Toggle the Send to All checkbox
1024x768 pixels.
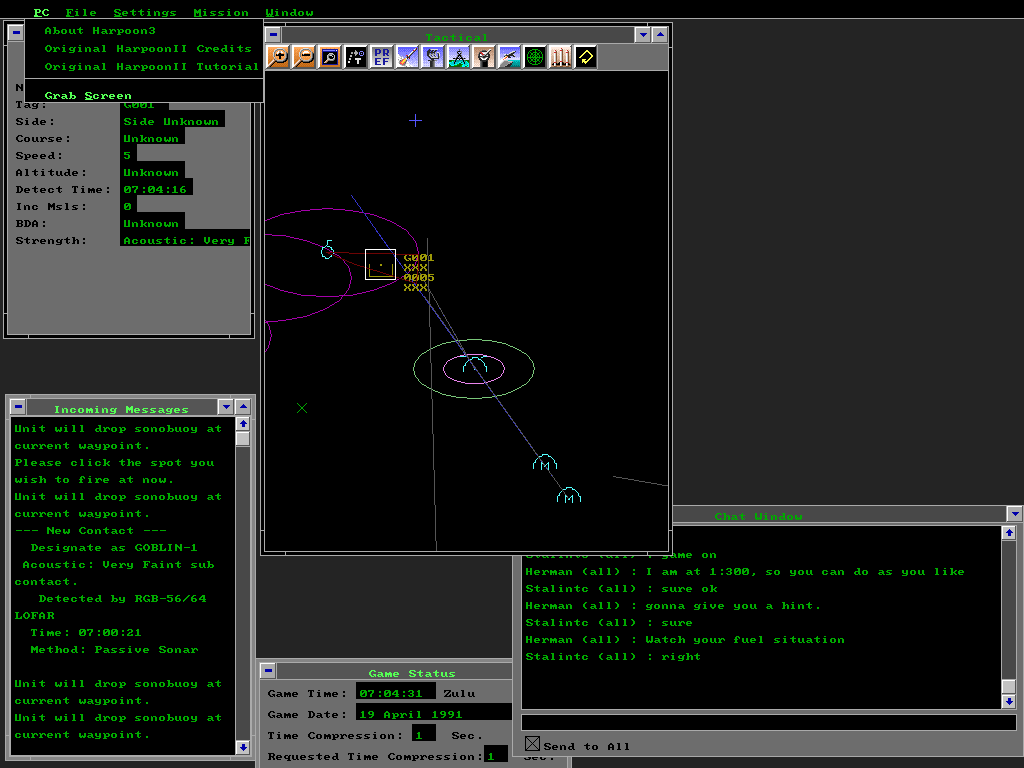point(532,744)
